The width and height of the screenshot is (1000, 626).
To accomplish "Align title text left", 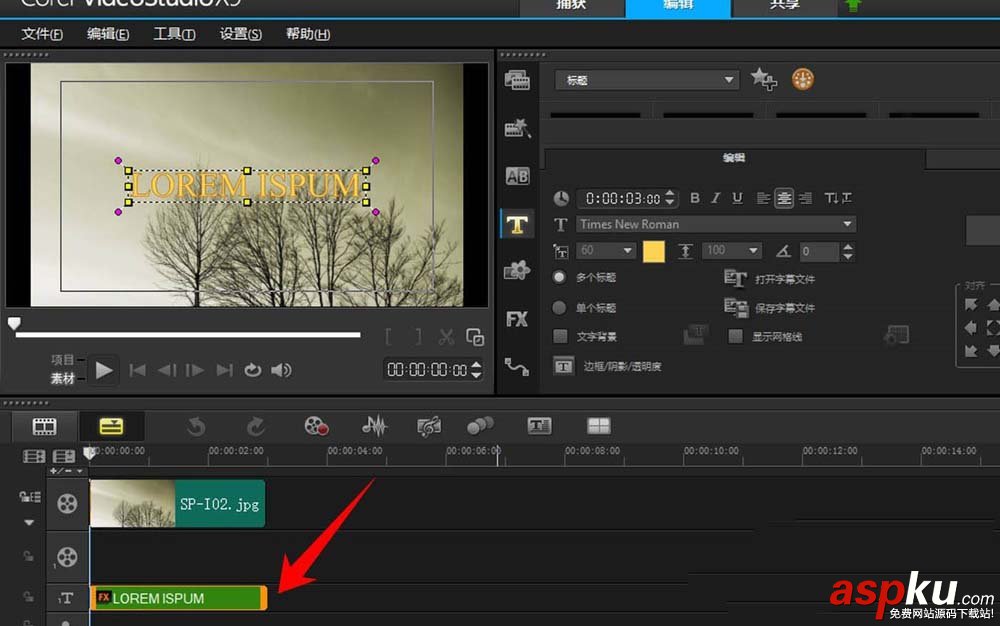I will point(763,198).
